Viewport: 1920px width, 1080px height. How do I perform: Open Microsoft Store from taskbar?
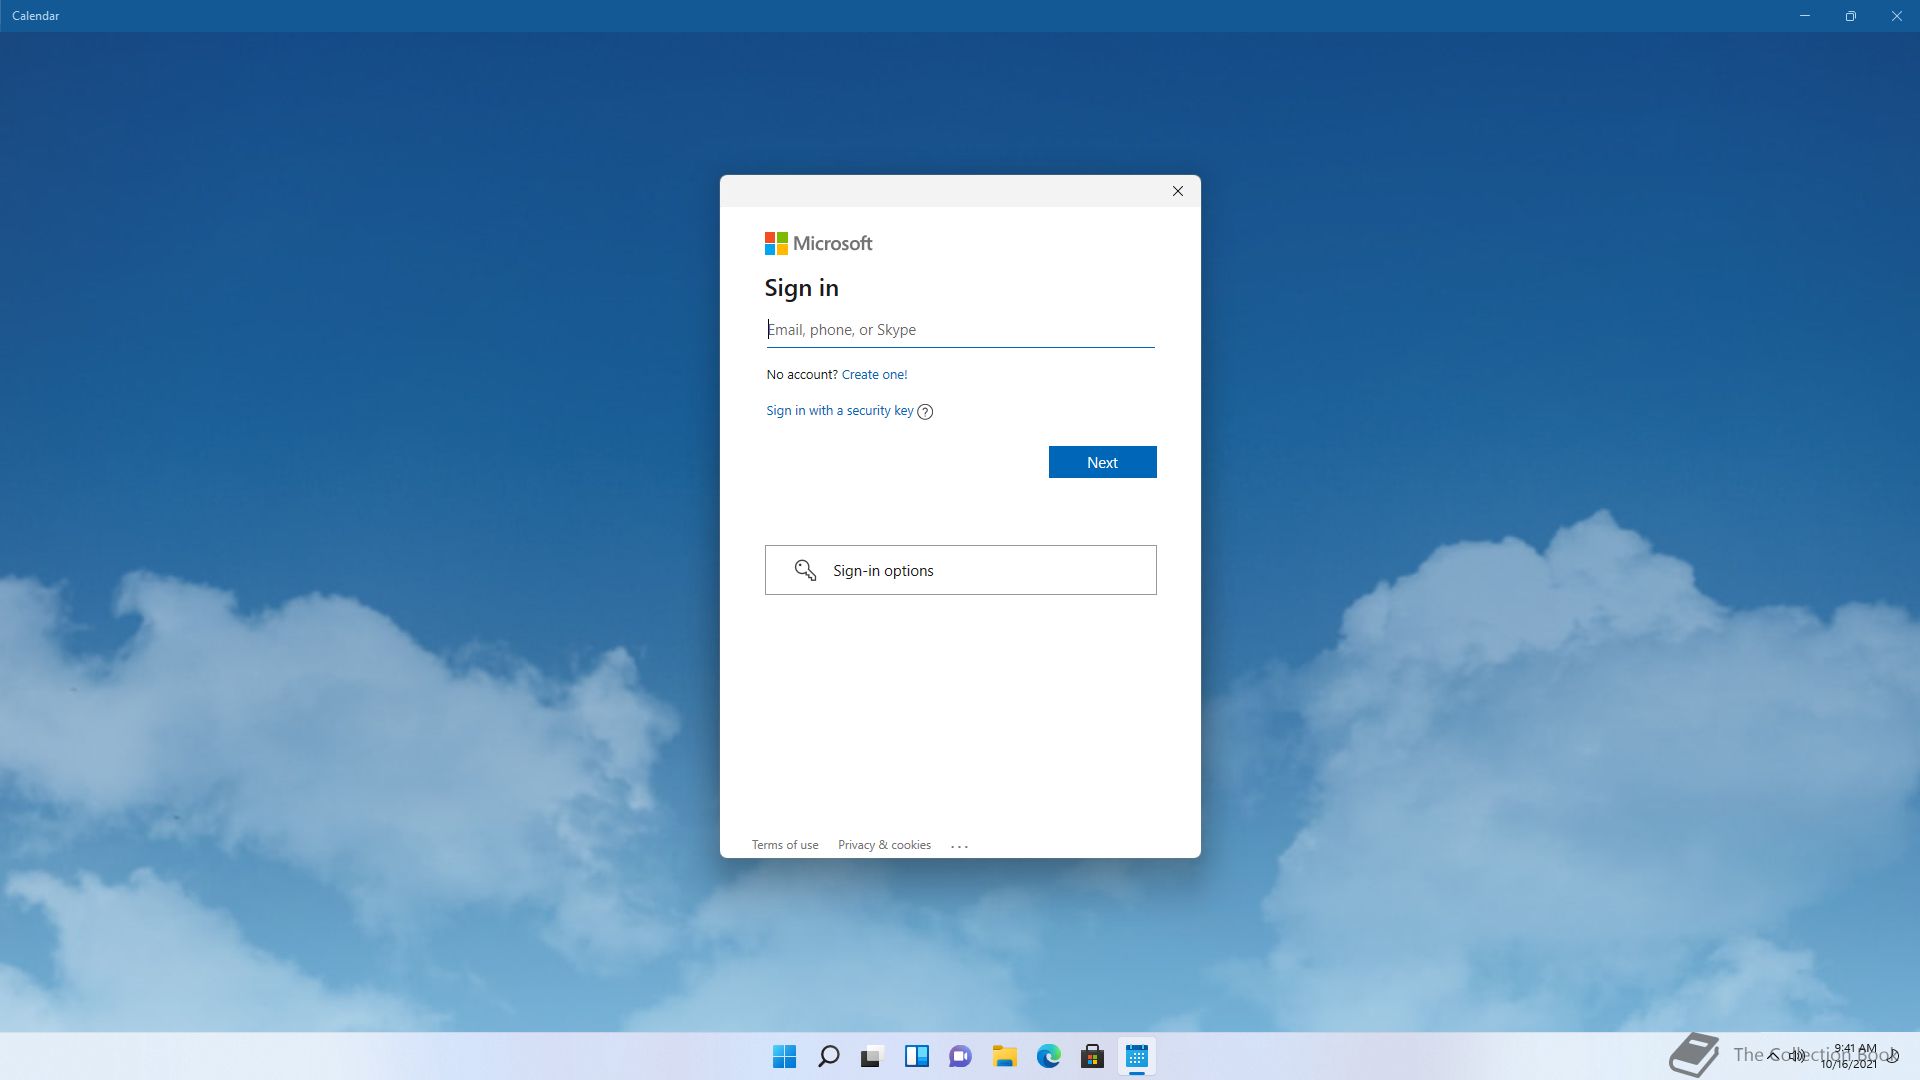1092,1056
